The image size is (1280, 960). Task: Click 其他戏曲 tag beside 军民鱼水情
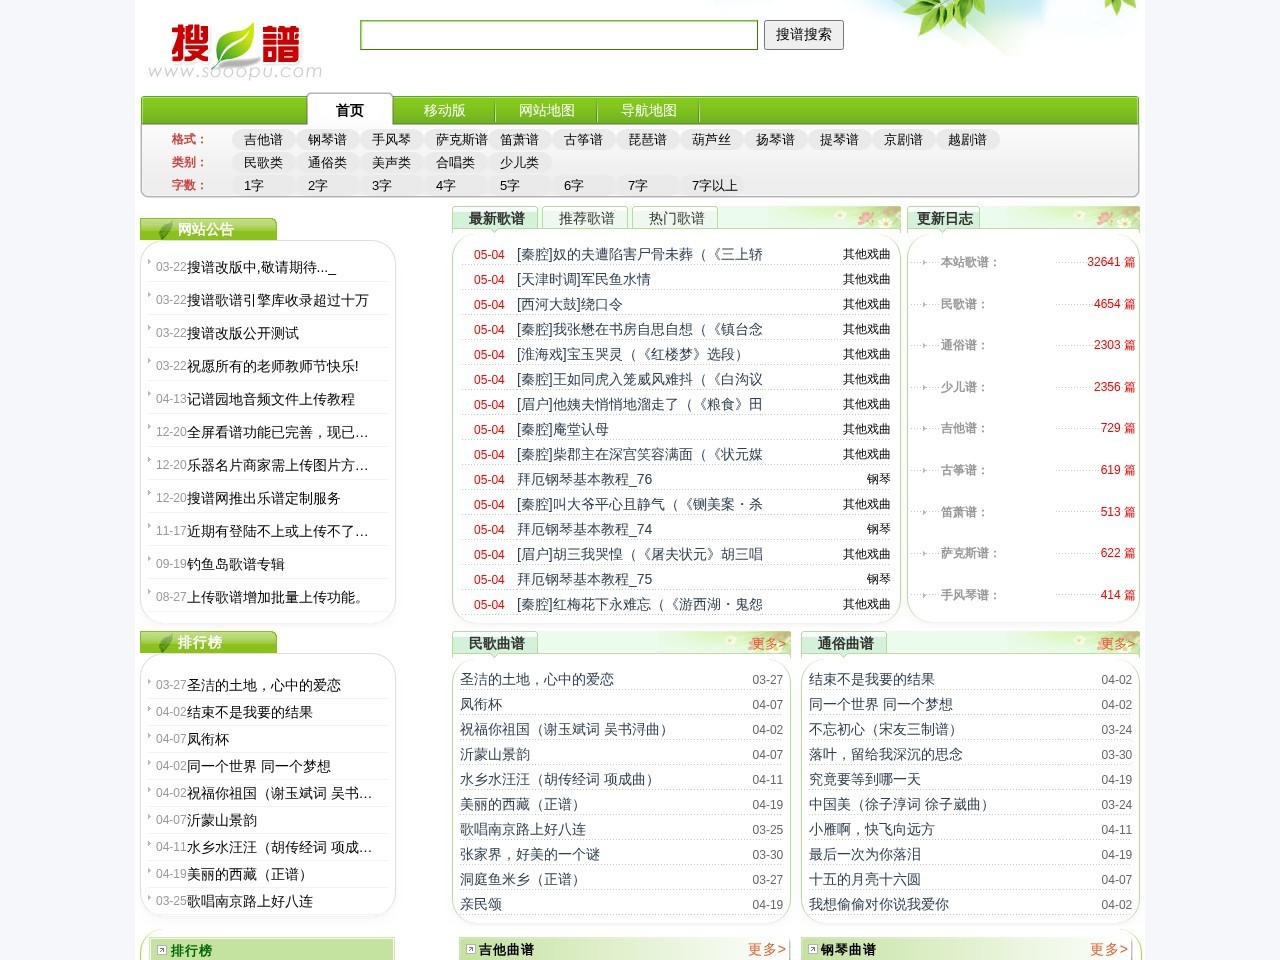coord(866,279)
